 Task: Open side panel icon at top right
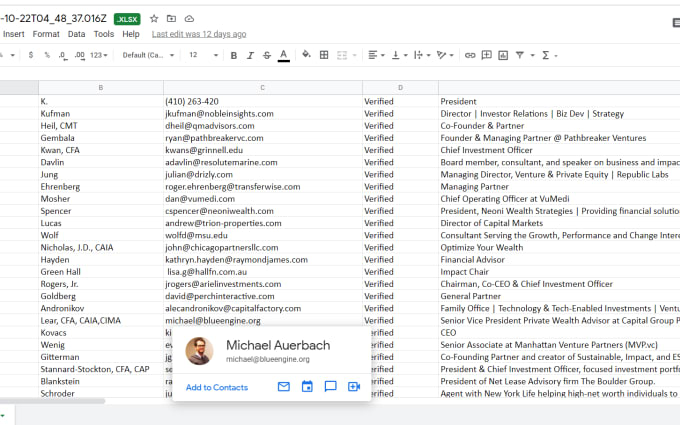(x=676, y=23)
